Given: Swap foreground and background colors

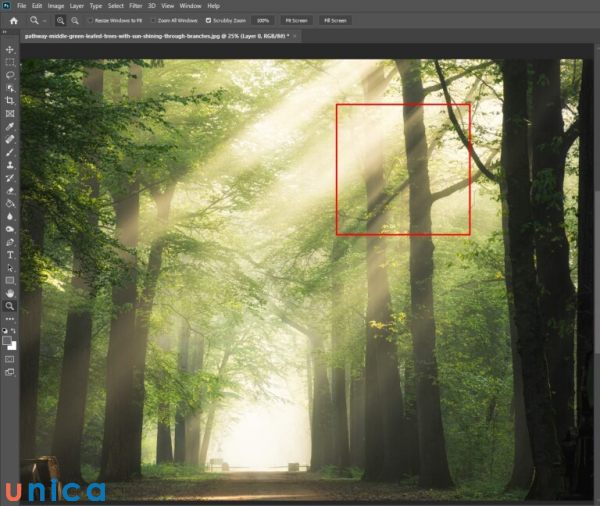Looking at the screenshot, I should pos(13,330).
